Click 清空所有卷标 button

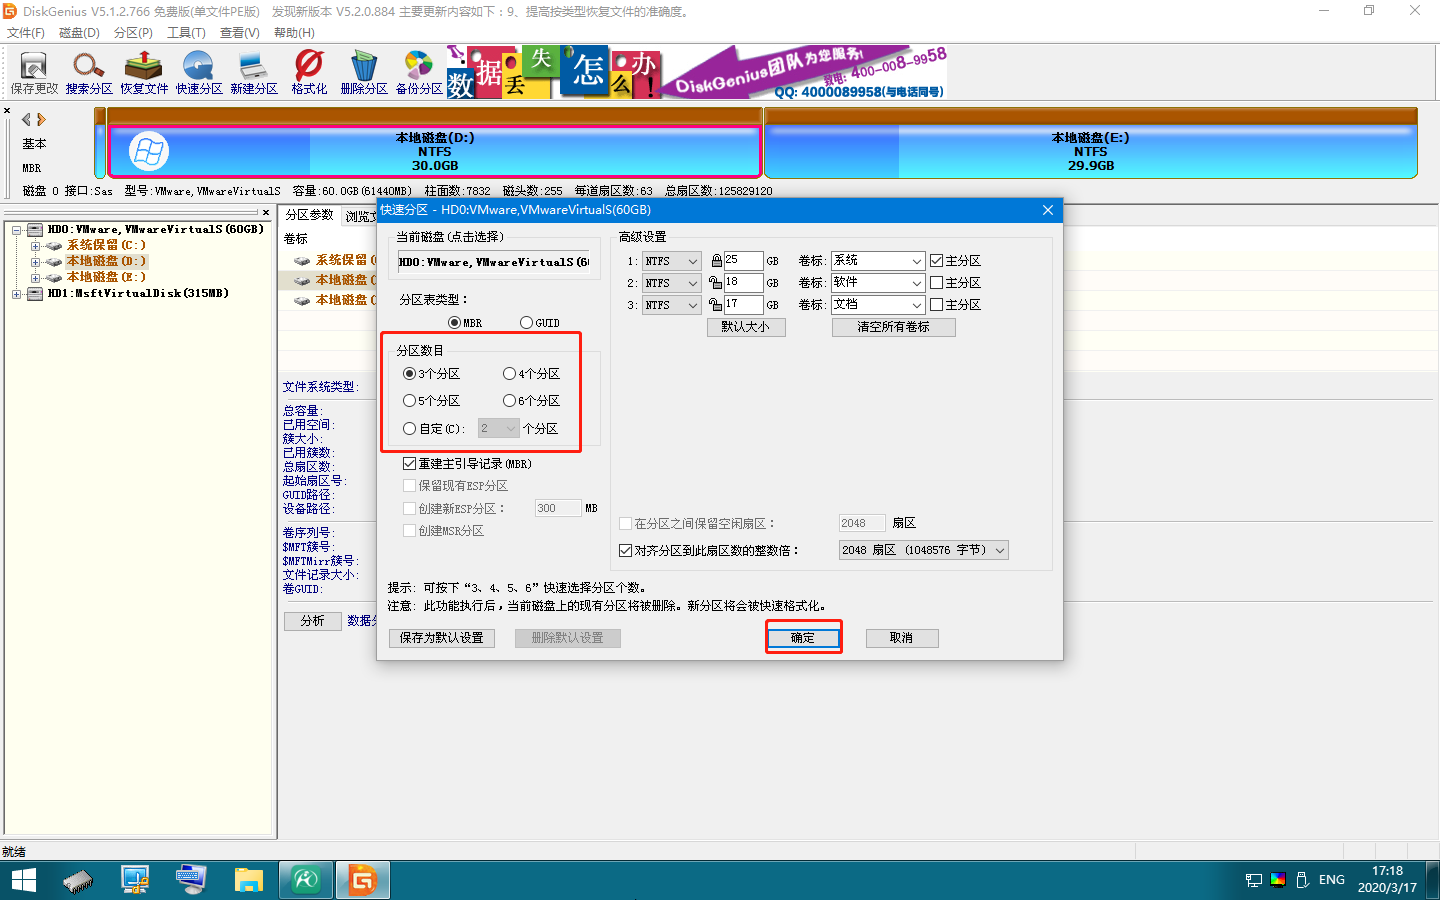click(x=893, y=327)
